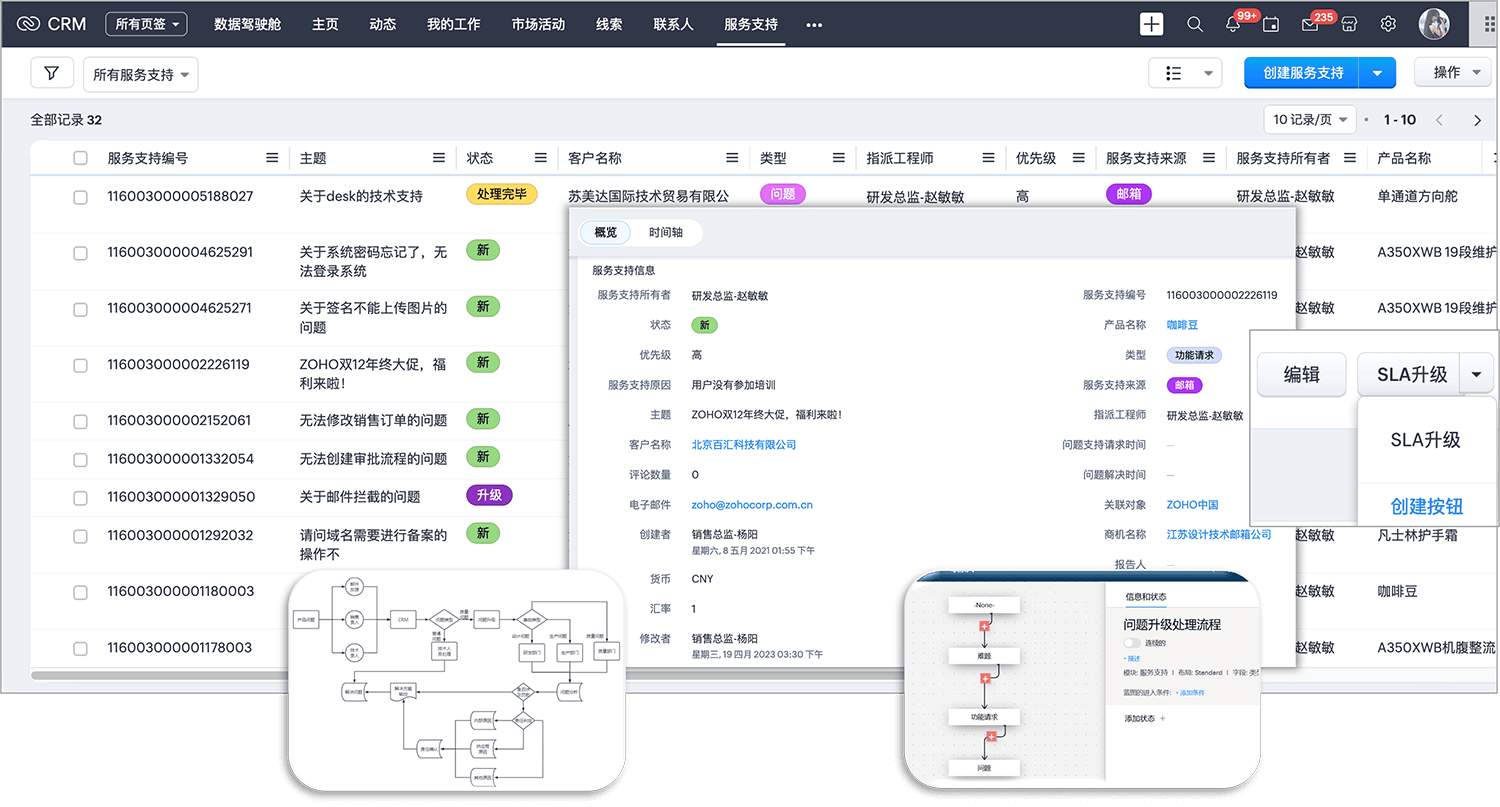Click the Zoho CRM logo icon
1500x807 pixels.
[x=28, y=24]
